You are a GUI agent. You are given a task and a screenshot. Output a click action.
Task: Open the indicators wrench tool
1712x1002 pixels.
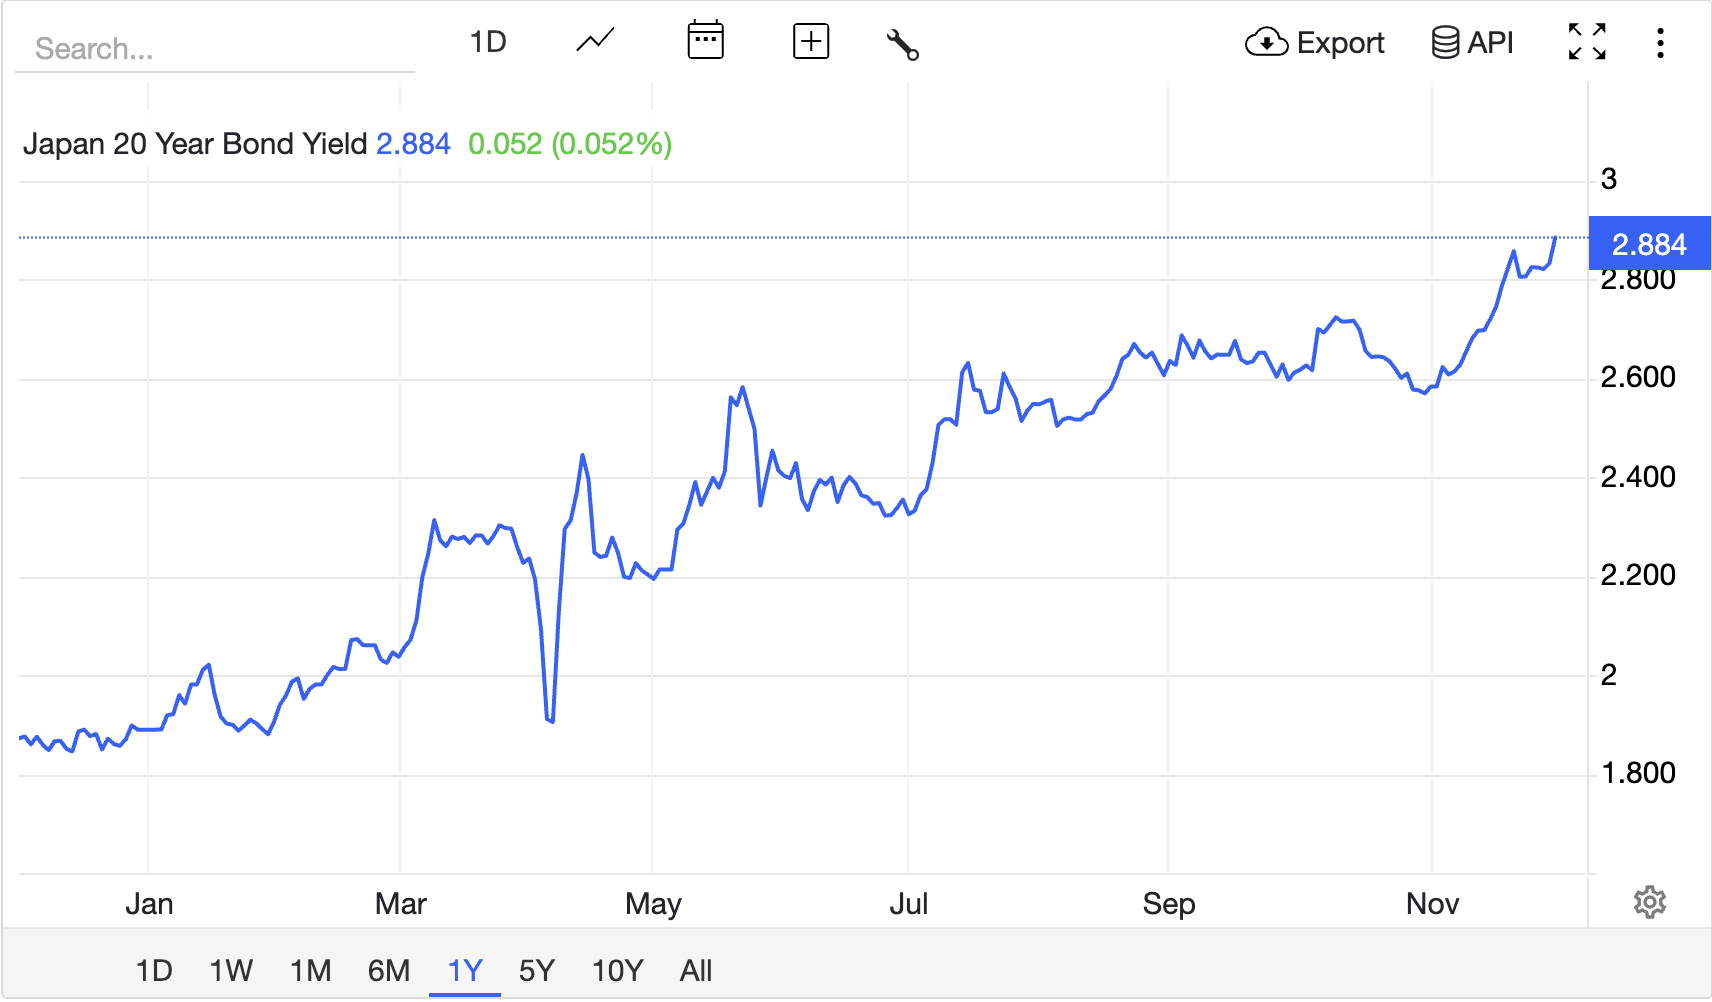[903, 44]
